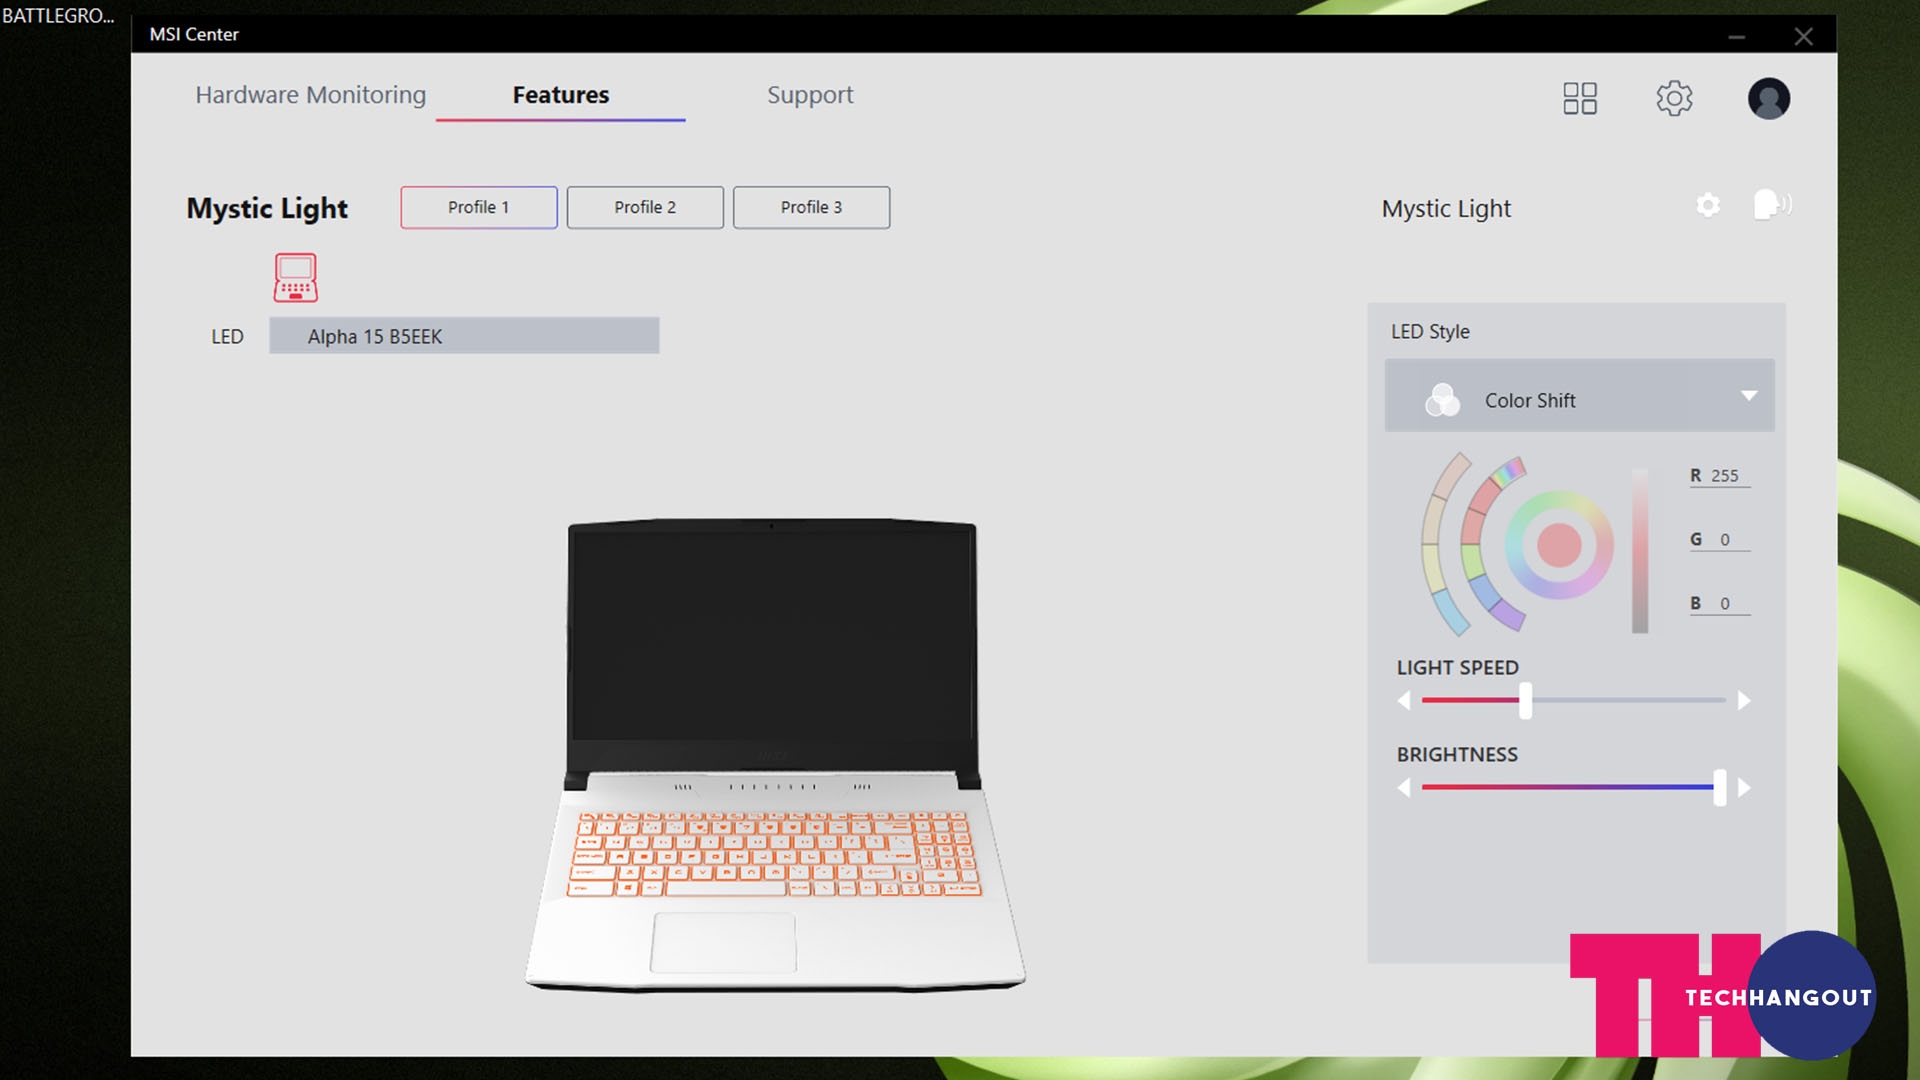Open the feature grid view icon
The image size is (1920, 1080).
(1580, 98)
